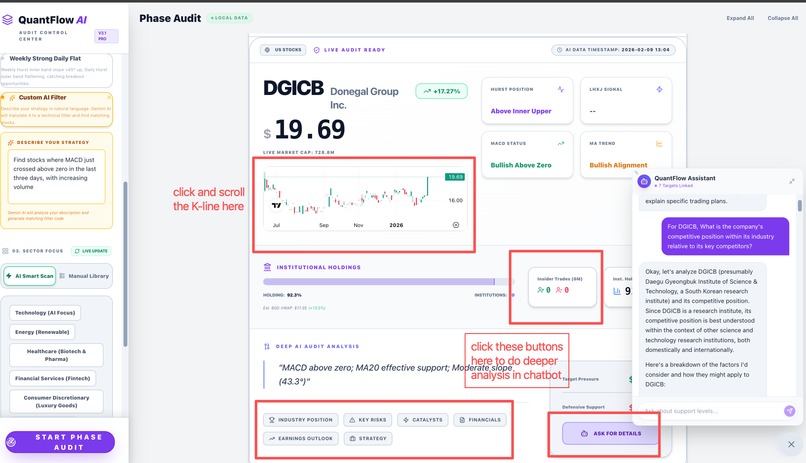
Task: Click the MA Trend card
Action: pos(626,155)
